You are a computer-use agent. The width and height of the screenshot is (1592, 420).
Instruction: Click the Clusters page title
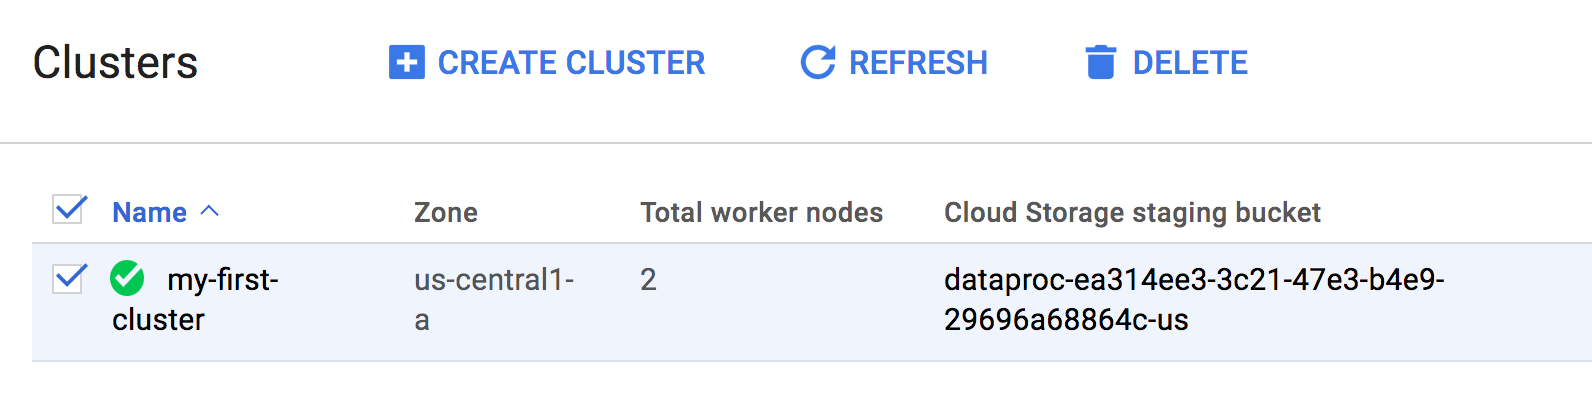click(115, 62)
